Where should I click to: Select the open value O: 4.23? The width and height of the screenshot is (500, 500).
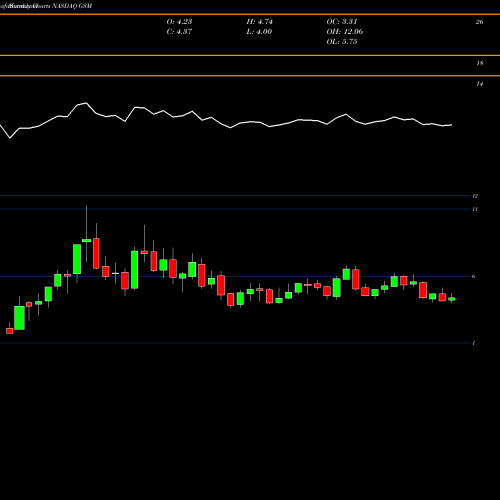click(x=179, y=22)
